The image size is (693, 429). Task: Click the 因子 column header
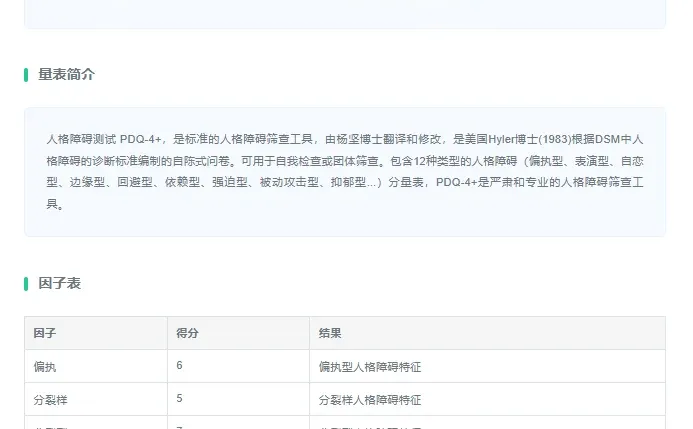click(96, 333)
